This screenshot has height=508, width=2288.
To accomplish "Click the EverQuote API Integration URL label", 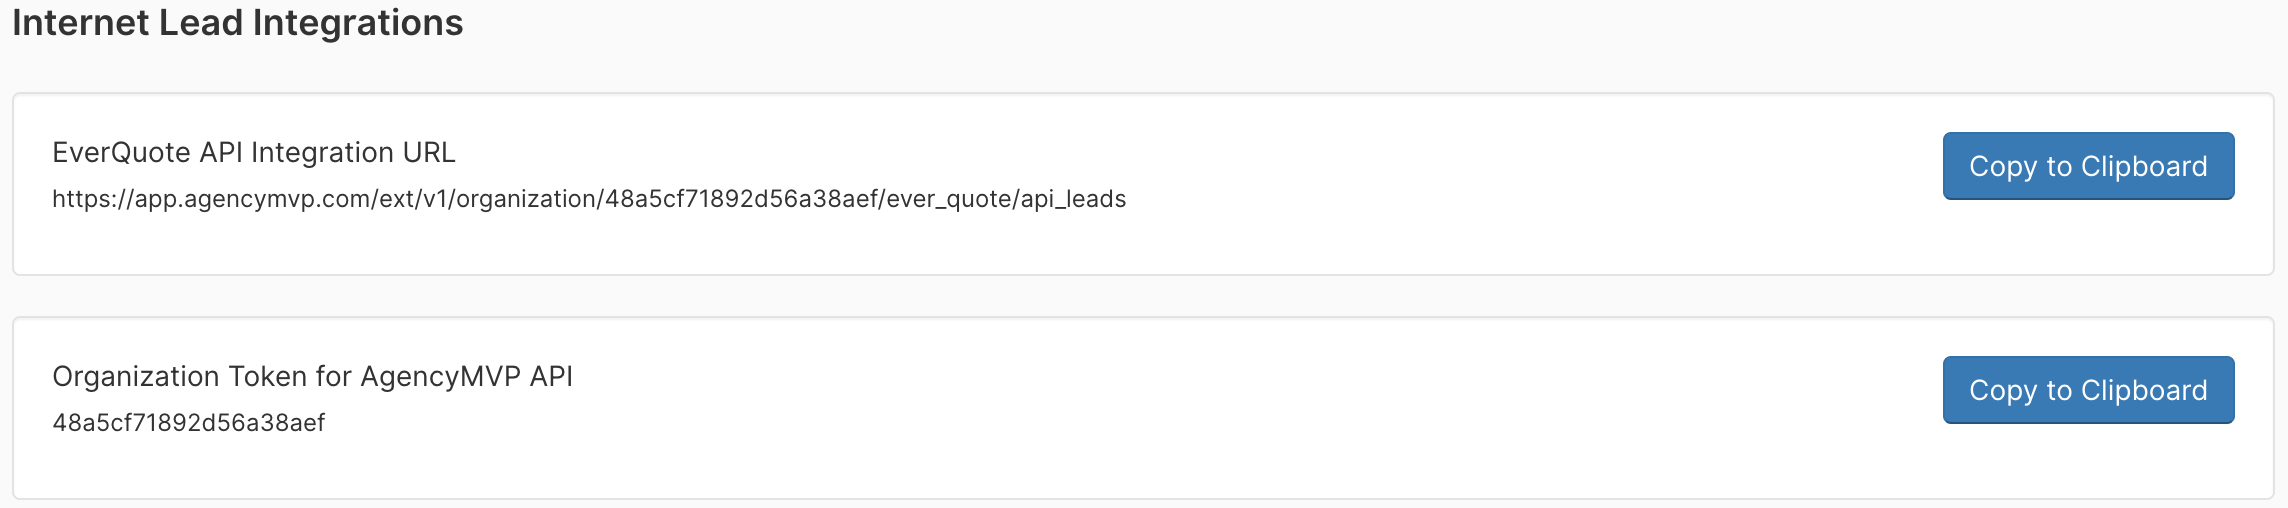I will (x=254, y=152).
